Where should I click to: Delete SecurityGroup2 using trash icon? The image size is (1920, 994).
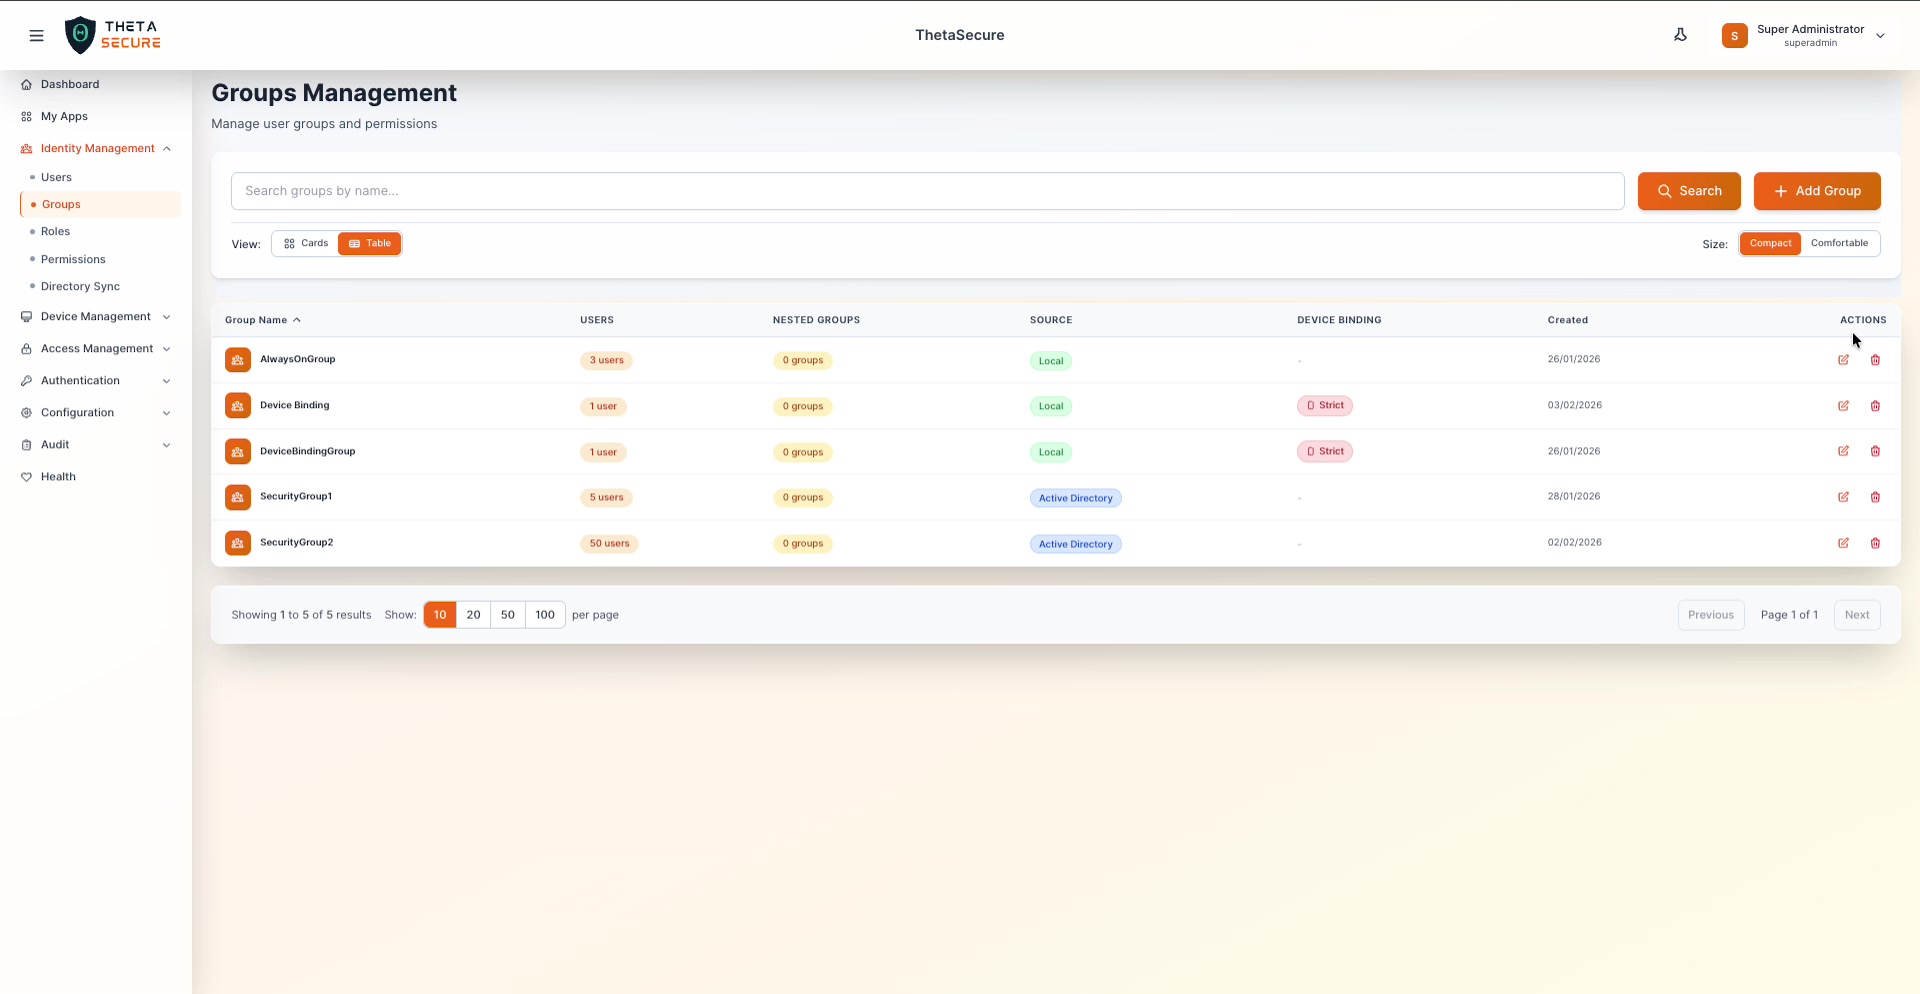[1875, 543]
